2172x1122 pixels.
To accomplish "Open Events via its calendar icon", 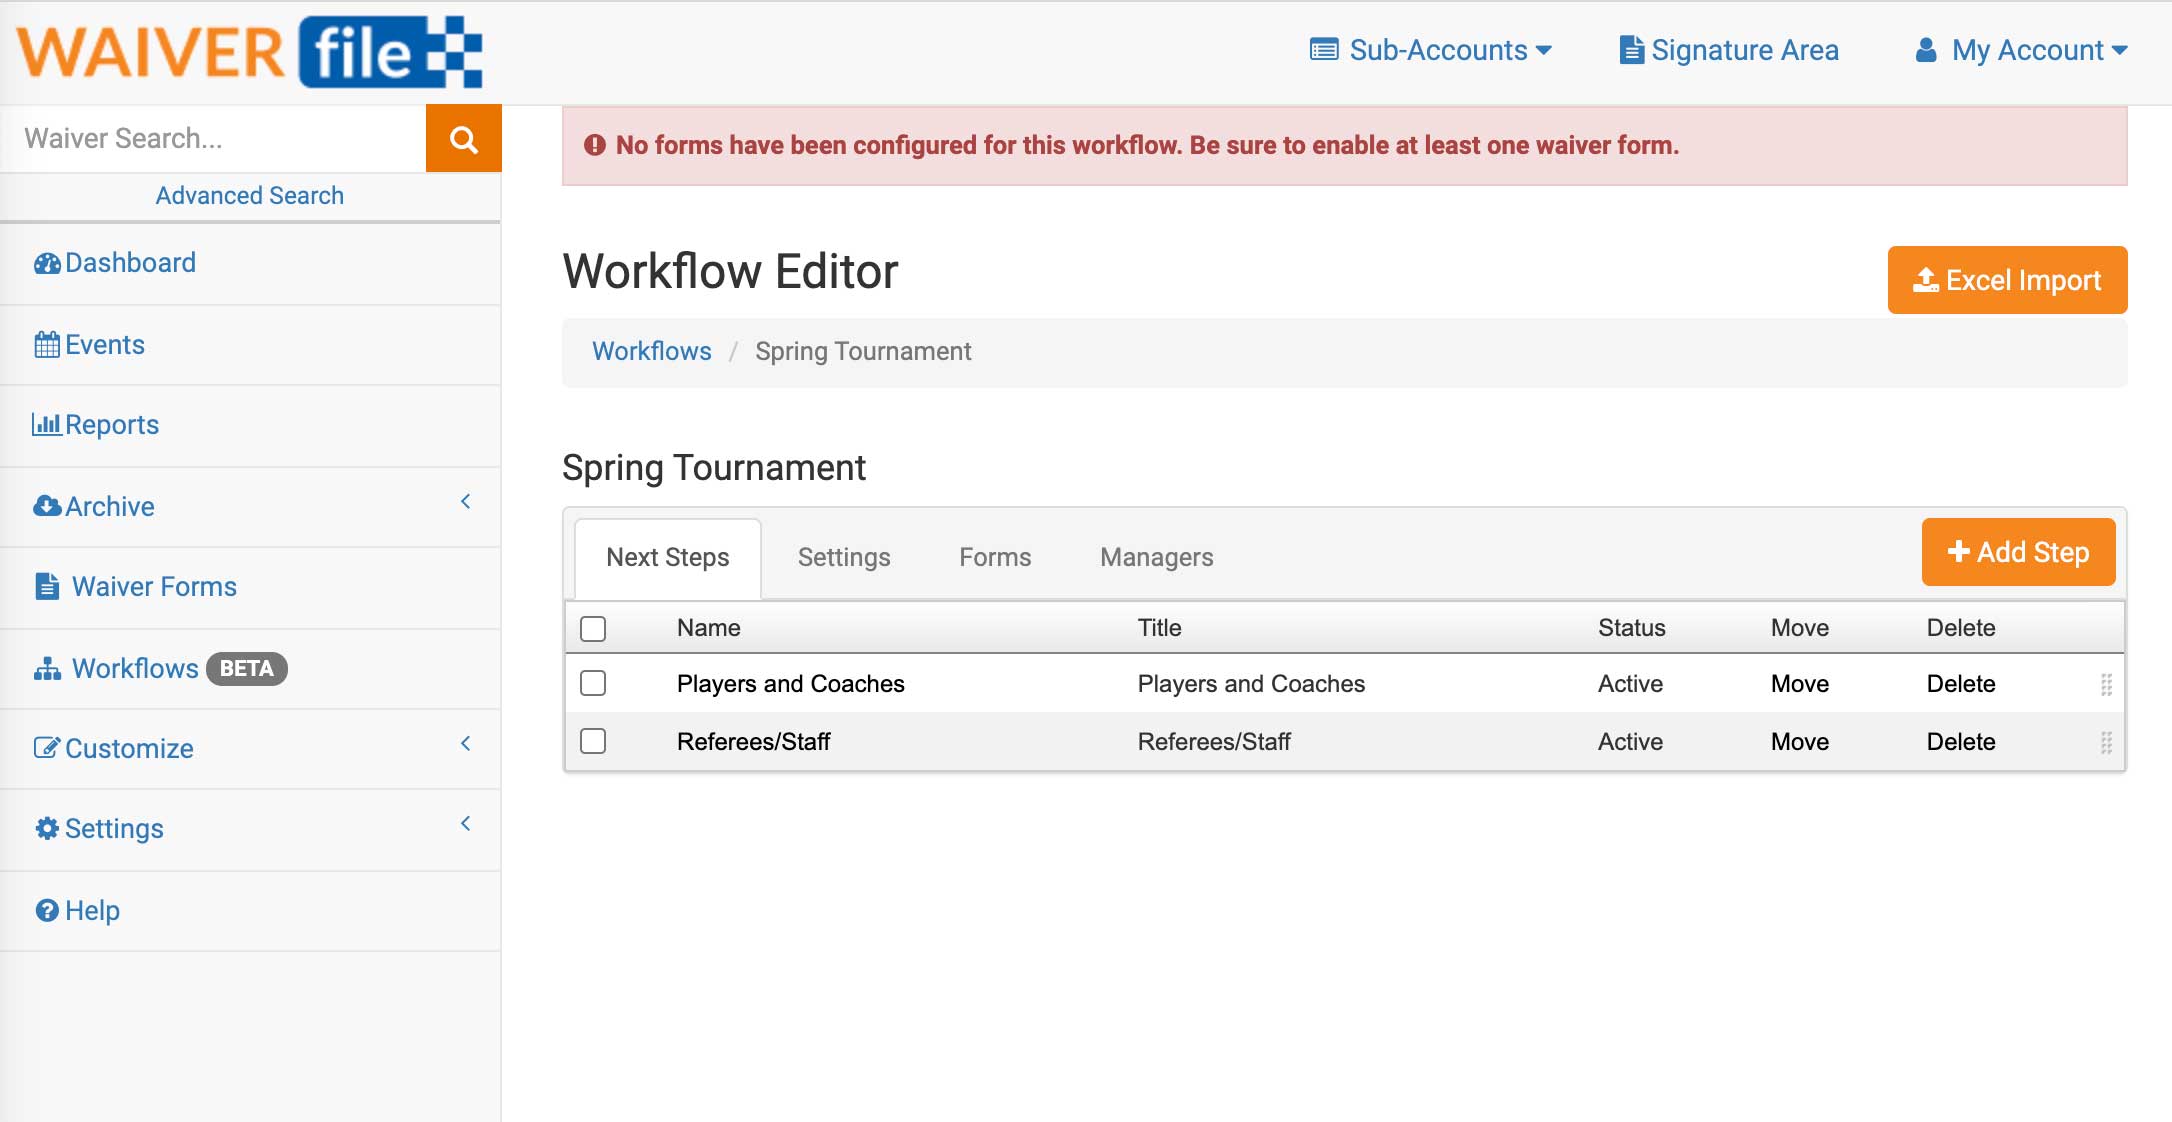I will [46, 344].
